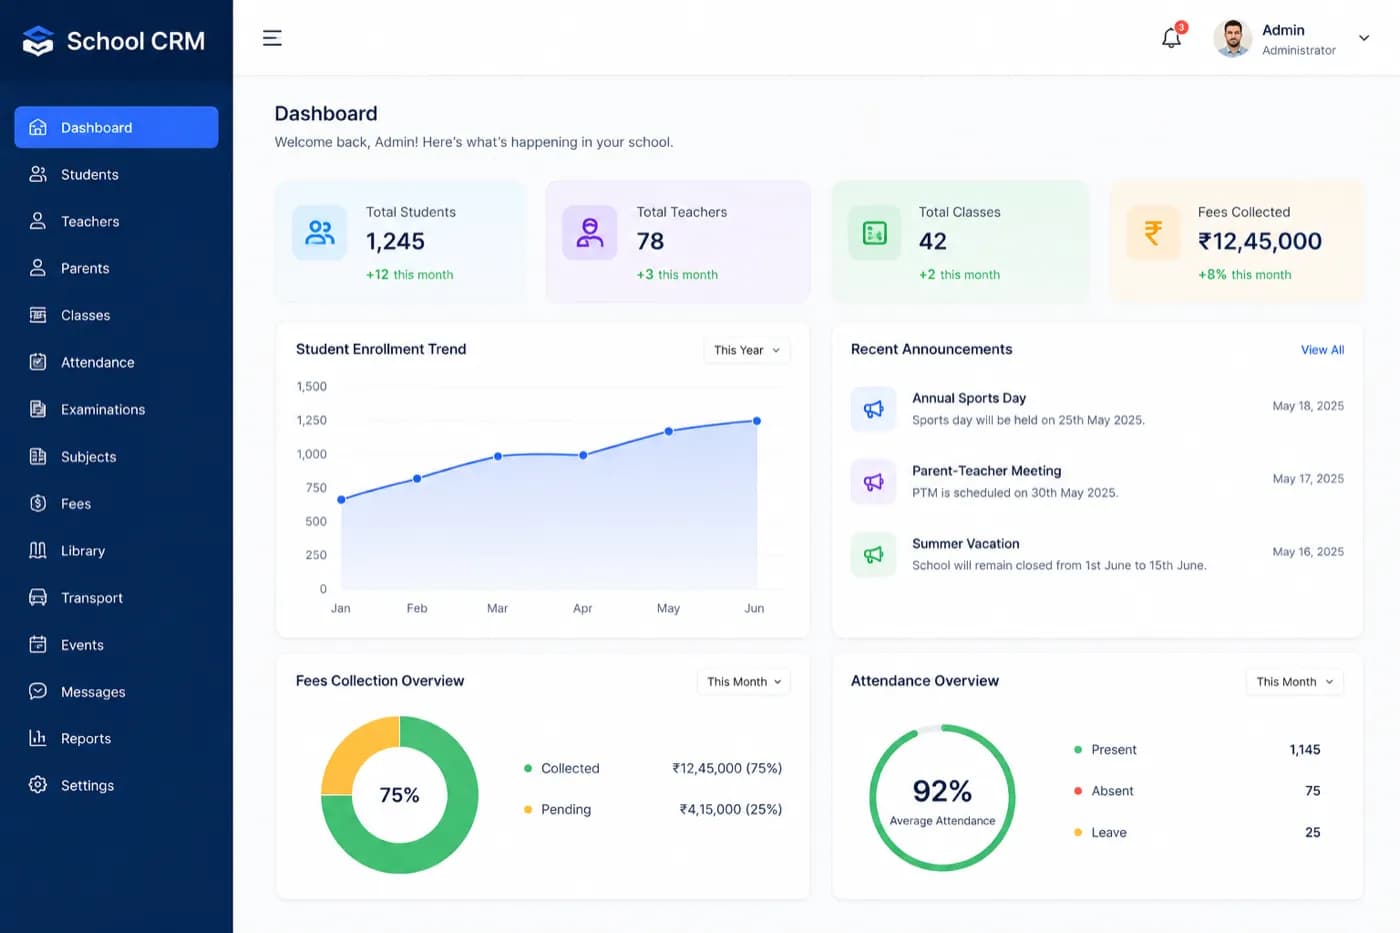Click the green Collected legend dot
The height and width of the screenshot is (933, 1400).
[528, 768]
